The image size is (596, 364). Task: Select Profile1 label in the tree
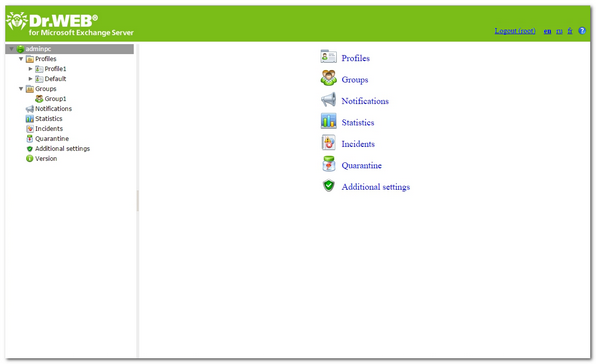[x=55, y=69]
